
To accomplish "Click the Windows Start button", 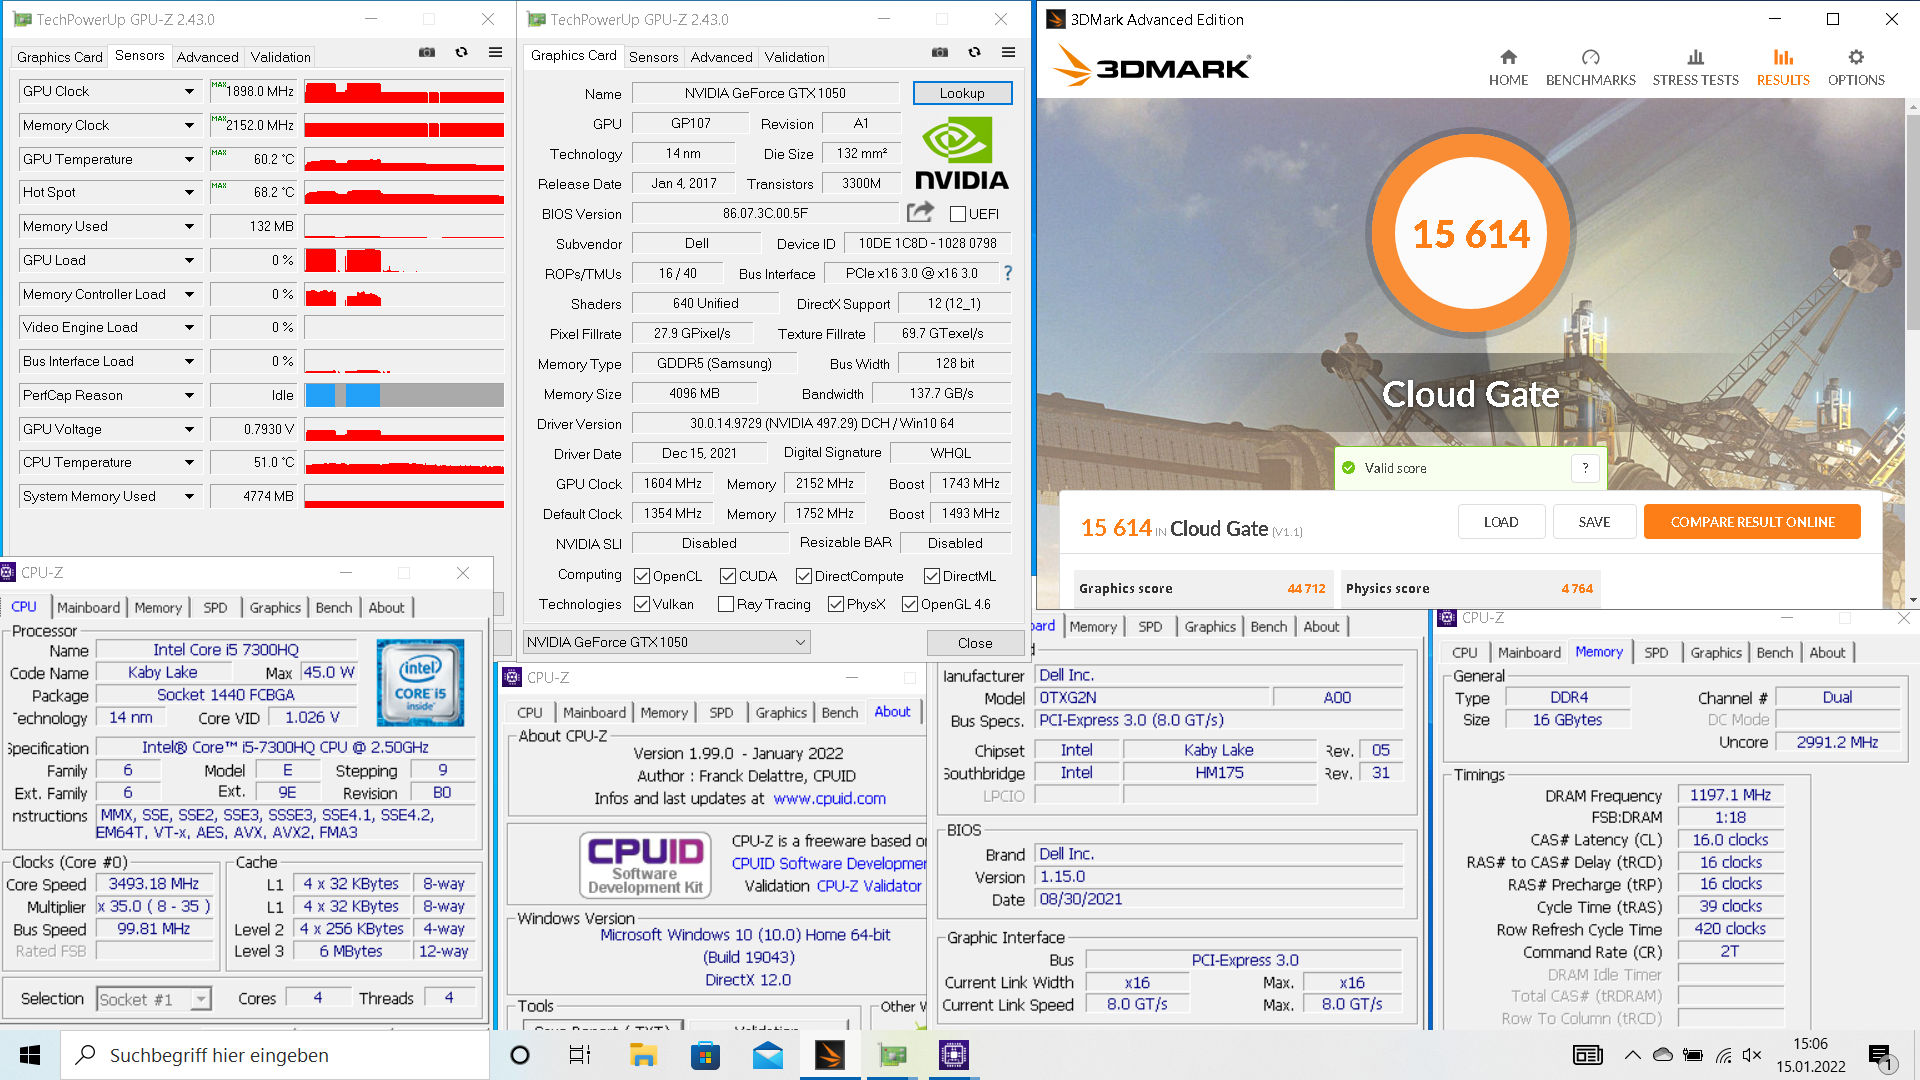I will pos(30,1055).
